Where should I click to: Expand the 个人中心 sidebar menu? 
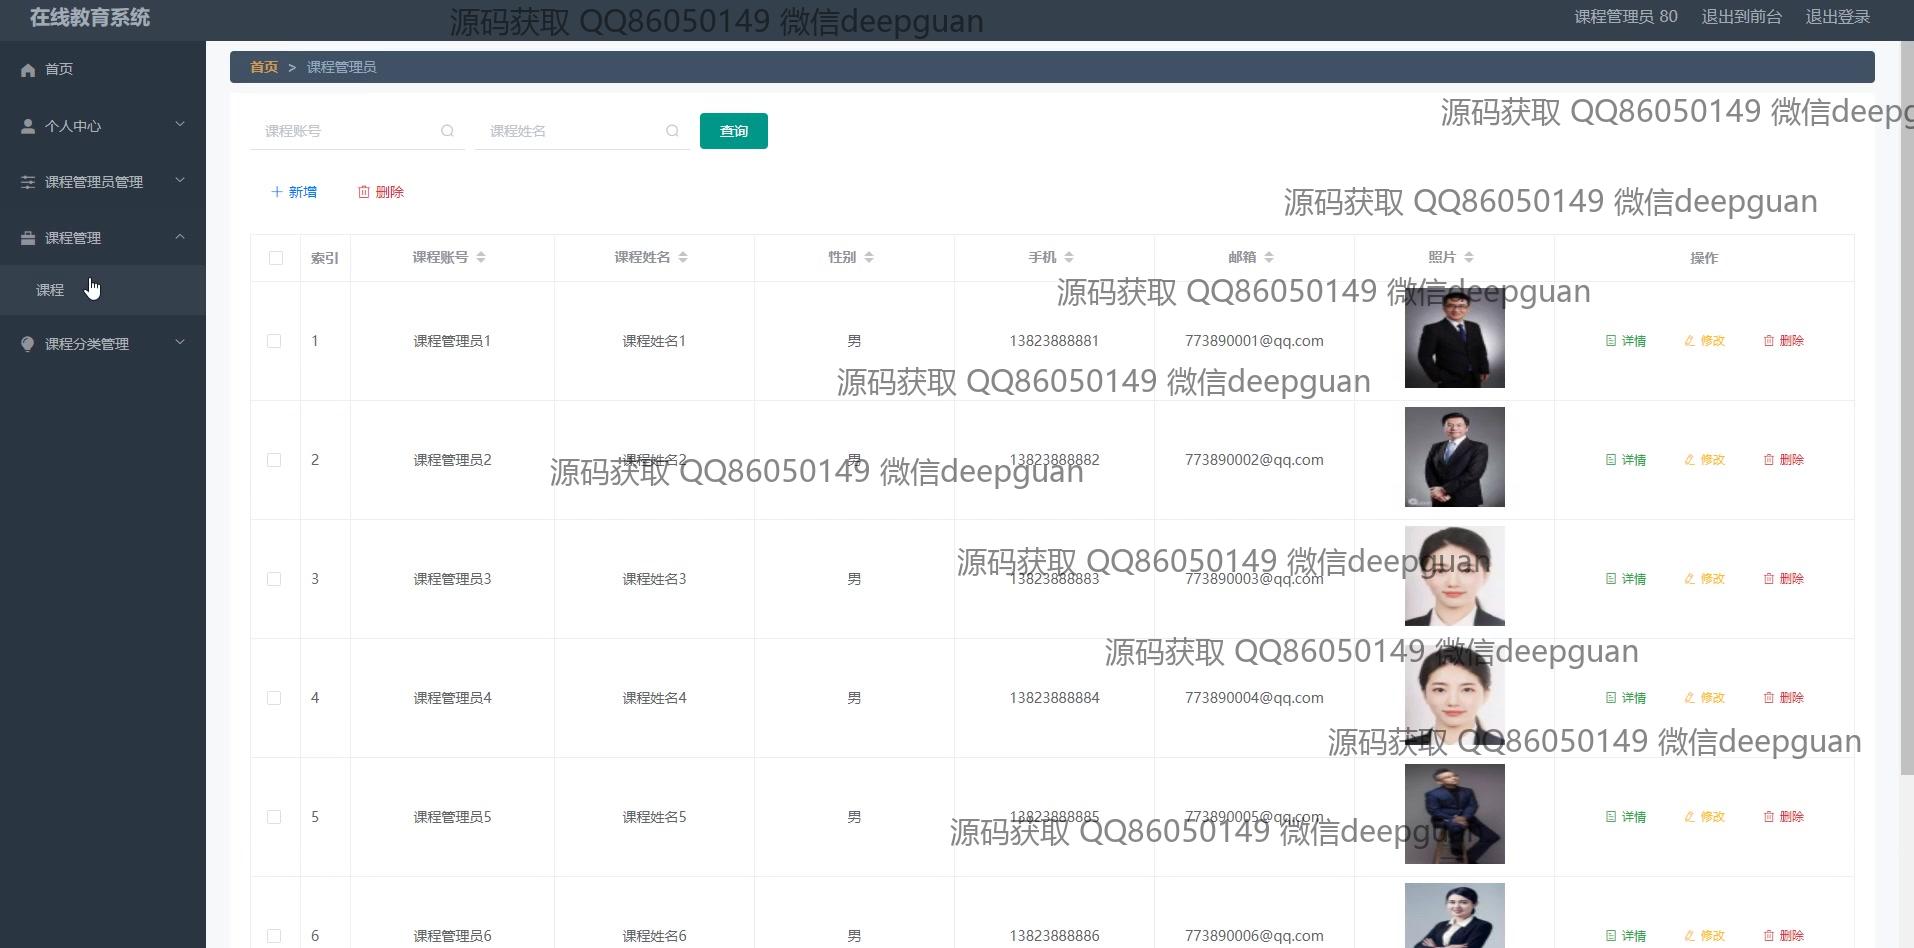103,126
